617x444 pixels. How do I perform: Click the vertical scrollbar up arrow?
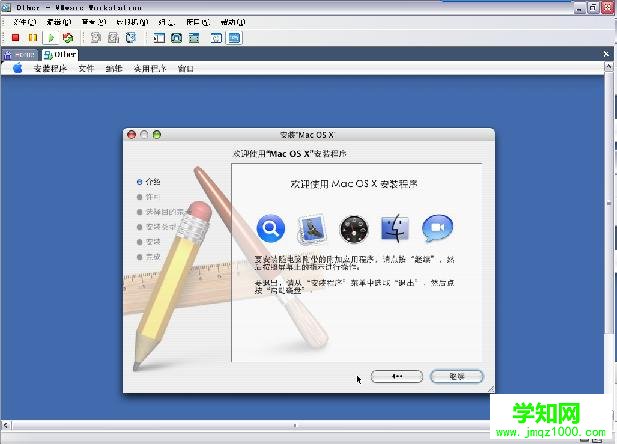click(608, 67)
